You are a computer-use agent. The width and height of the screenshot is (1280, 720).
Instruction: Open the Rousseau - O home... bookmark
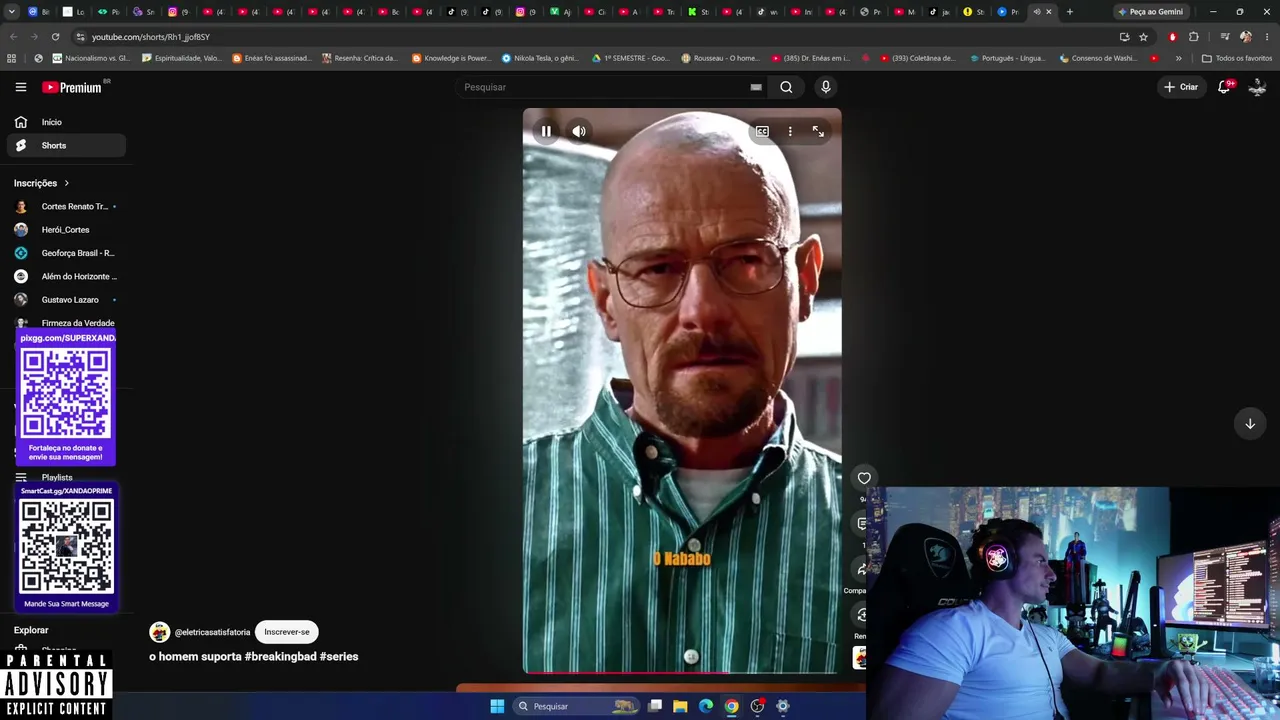(720, 58)
